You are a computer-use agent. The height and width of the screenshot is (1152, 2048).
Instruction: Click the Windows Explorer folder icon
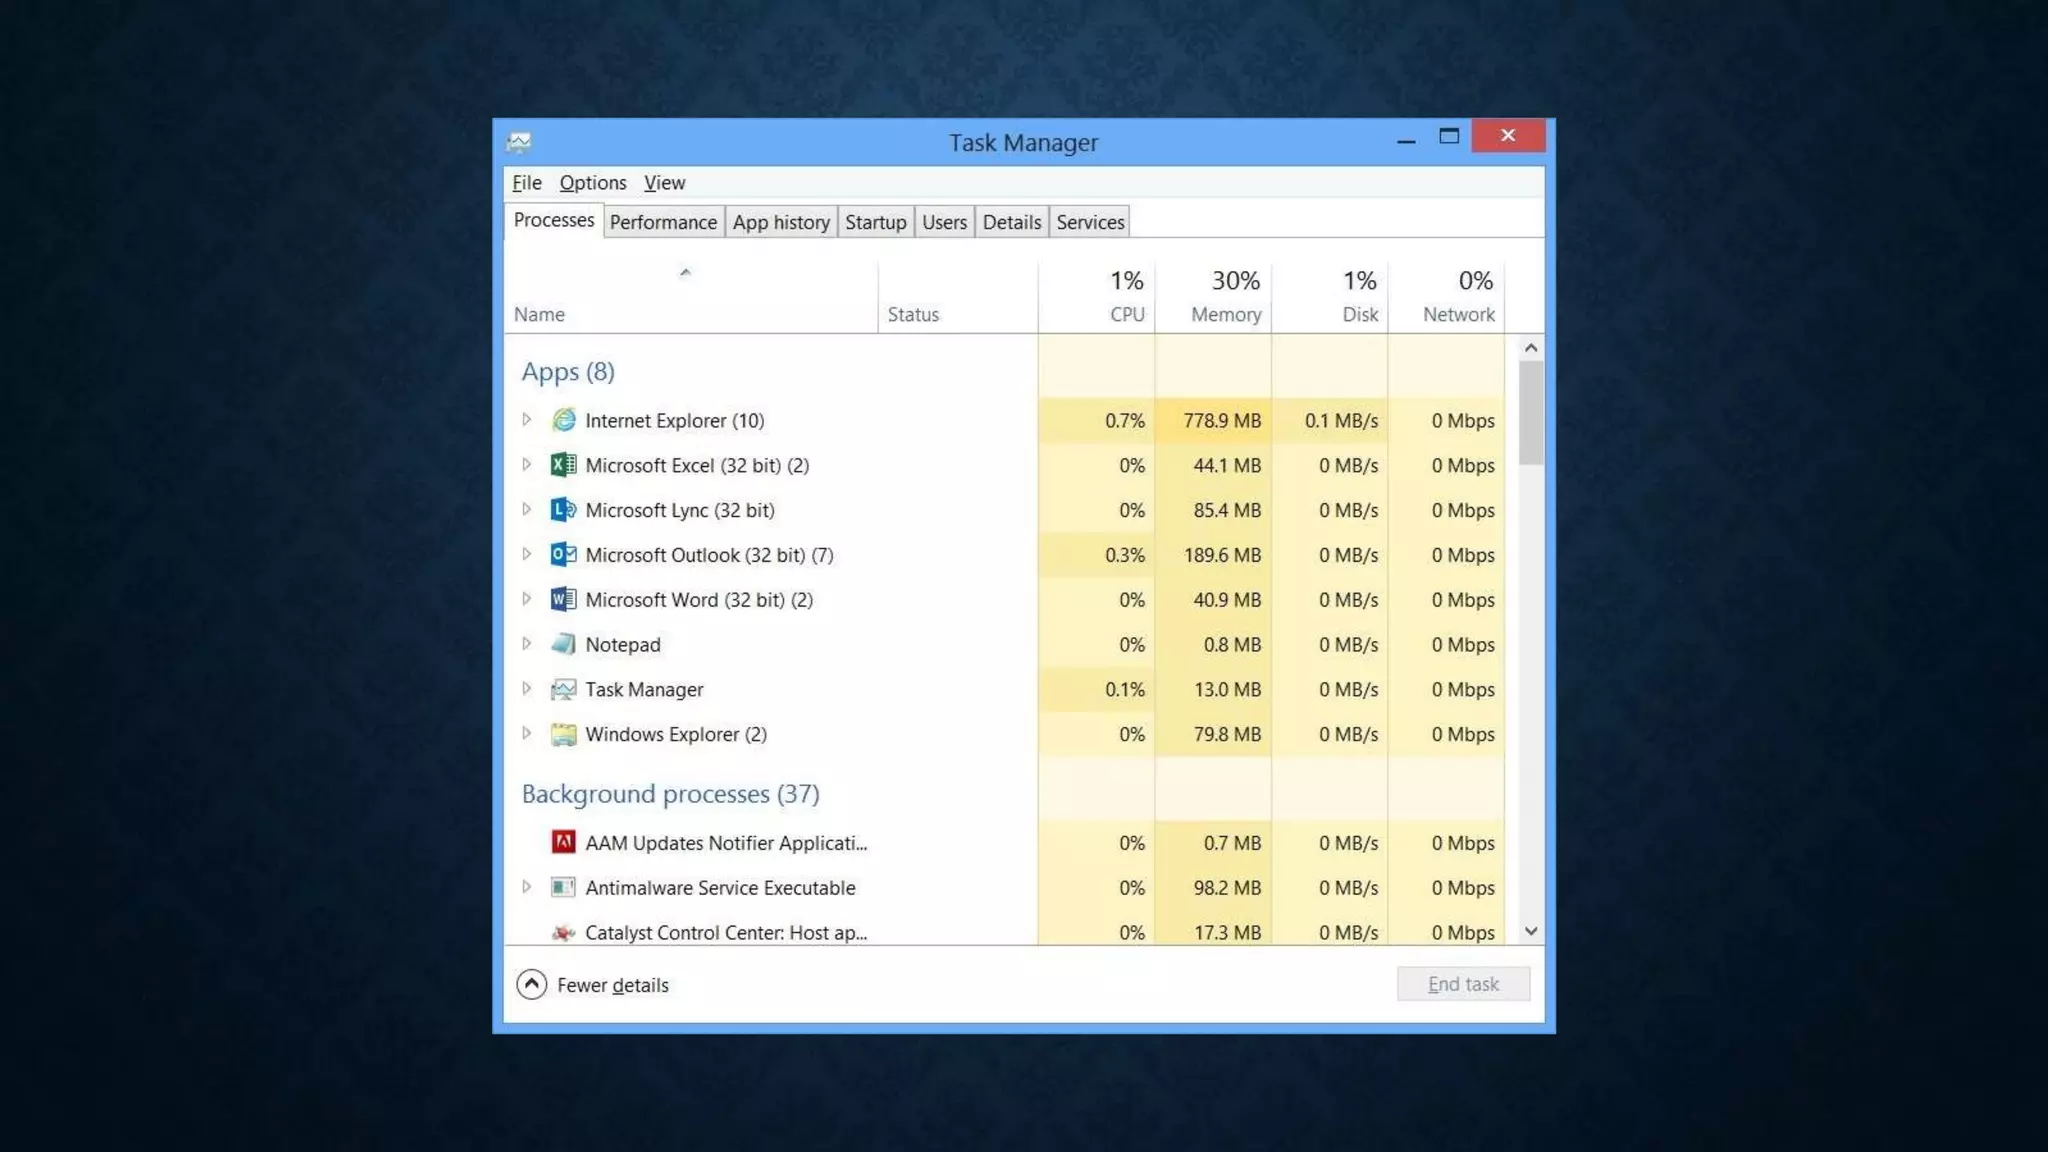[x=563, y=734]
